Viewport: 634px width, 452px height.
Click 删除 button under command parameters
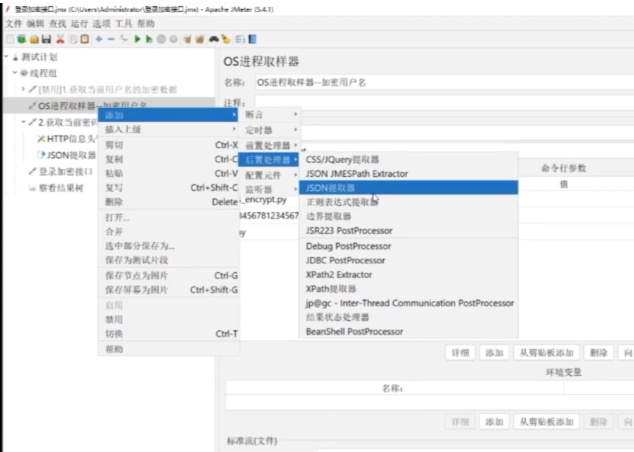click(598, 353)
